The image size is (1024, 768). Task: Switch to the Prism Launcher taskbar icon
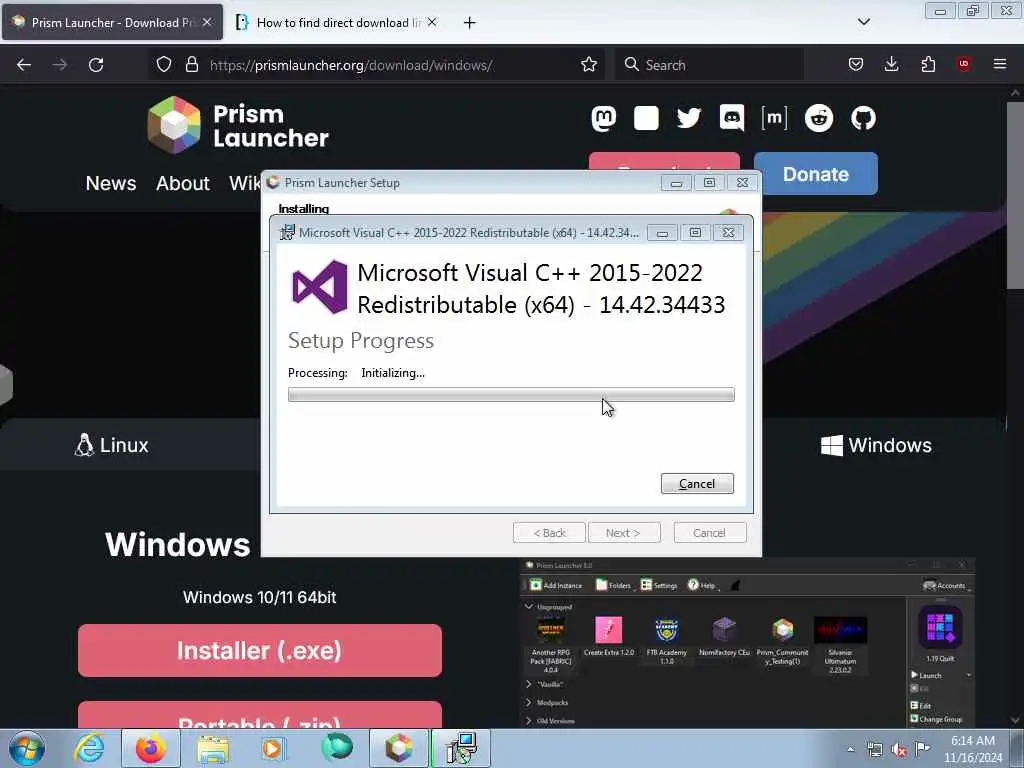(x=399, y=748)
